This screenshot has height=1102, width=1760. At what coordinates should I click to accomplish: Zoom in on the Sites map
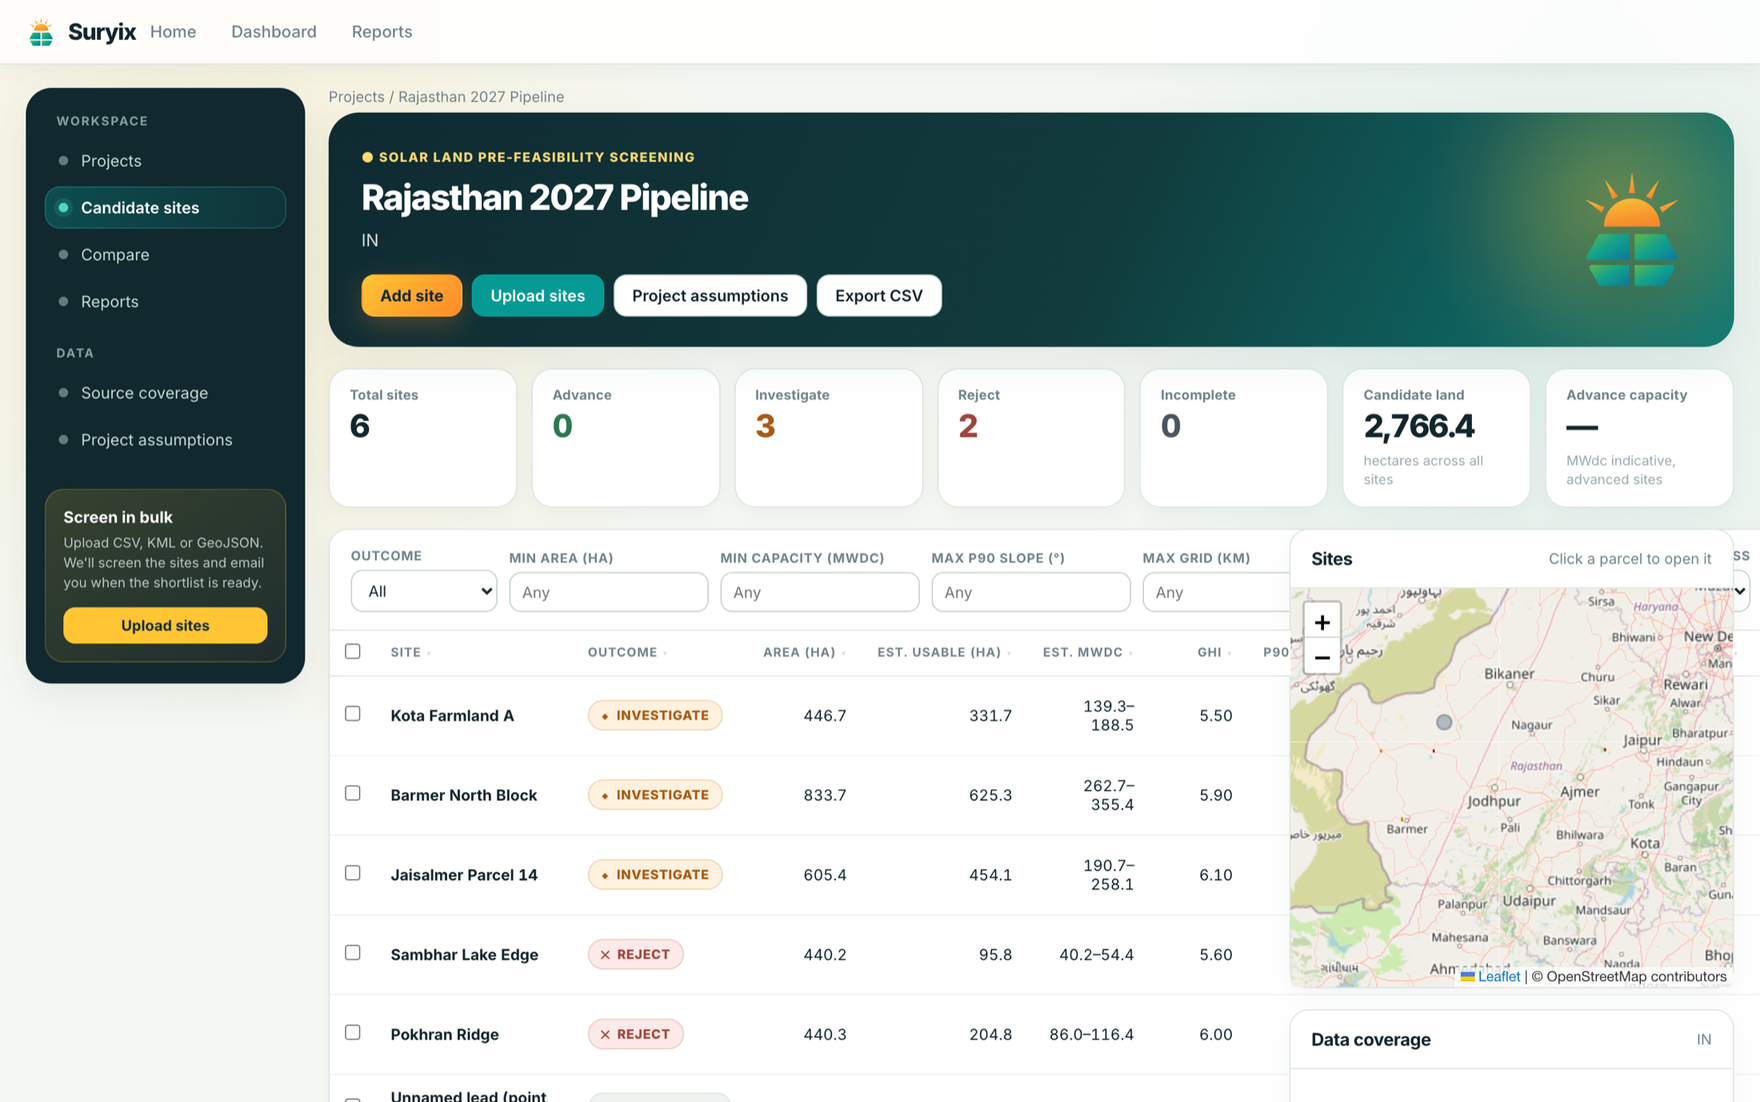pyautogui.click(x=1322, y=622)
